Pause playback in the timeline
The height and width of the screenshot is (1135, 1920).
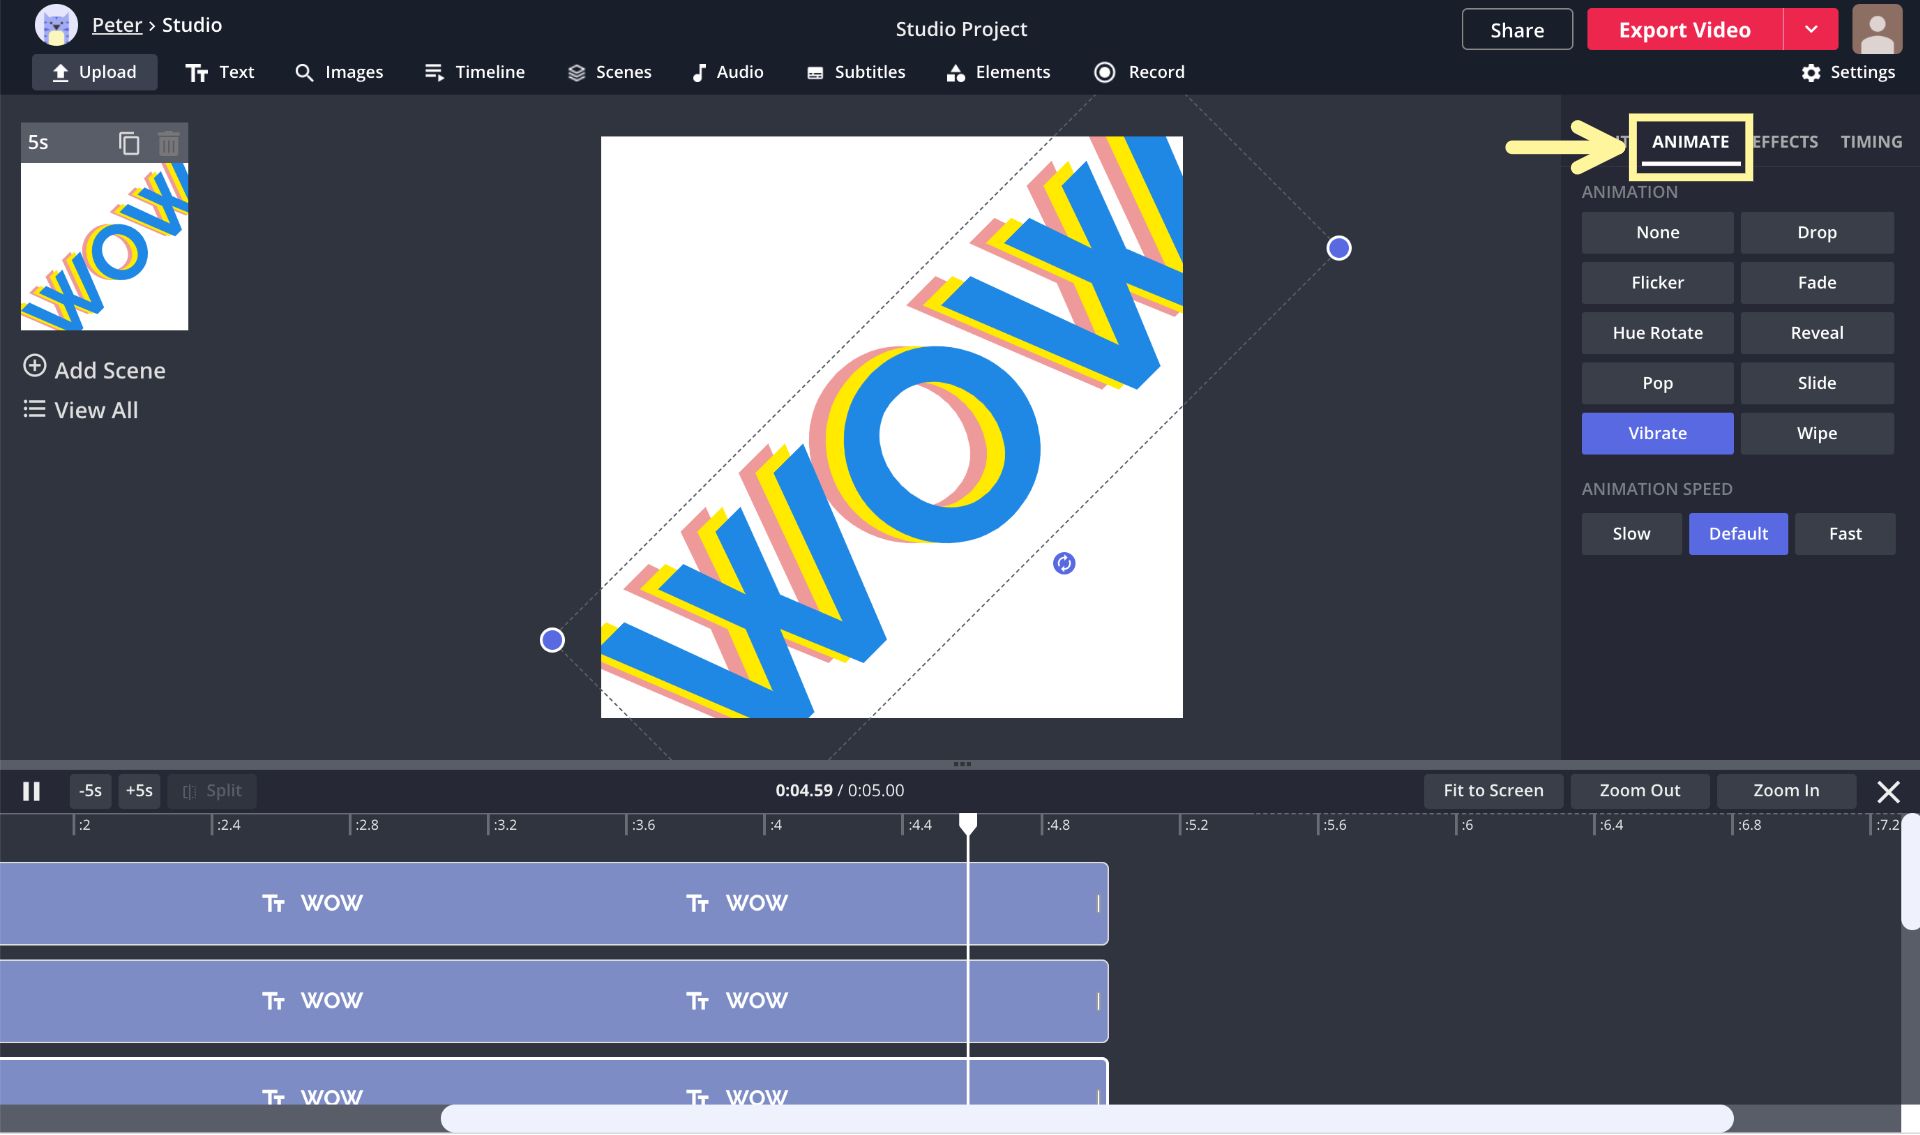[x=31, y=791]
